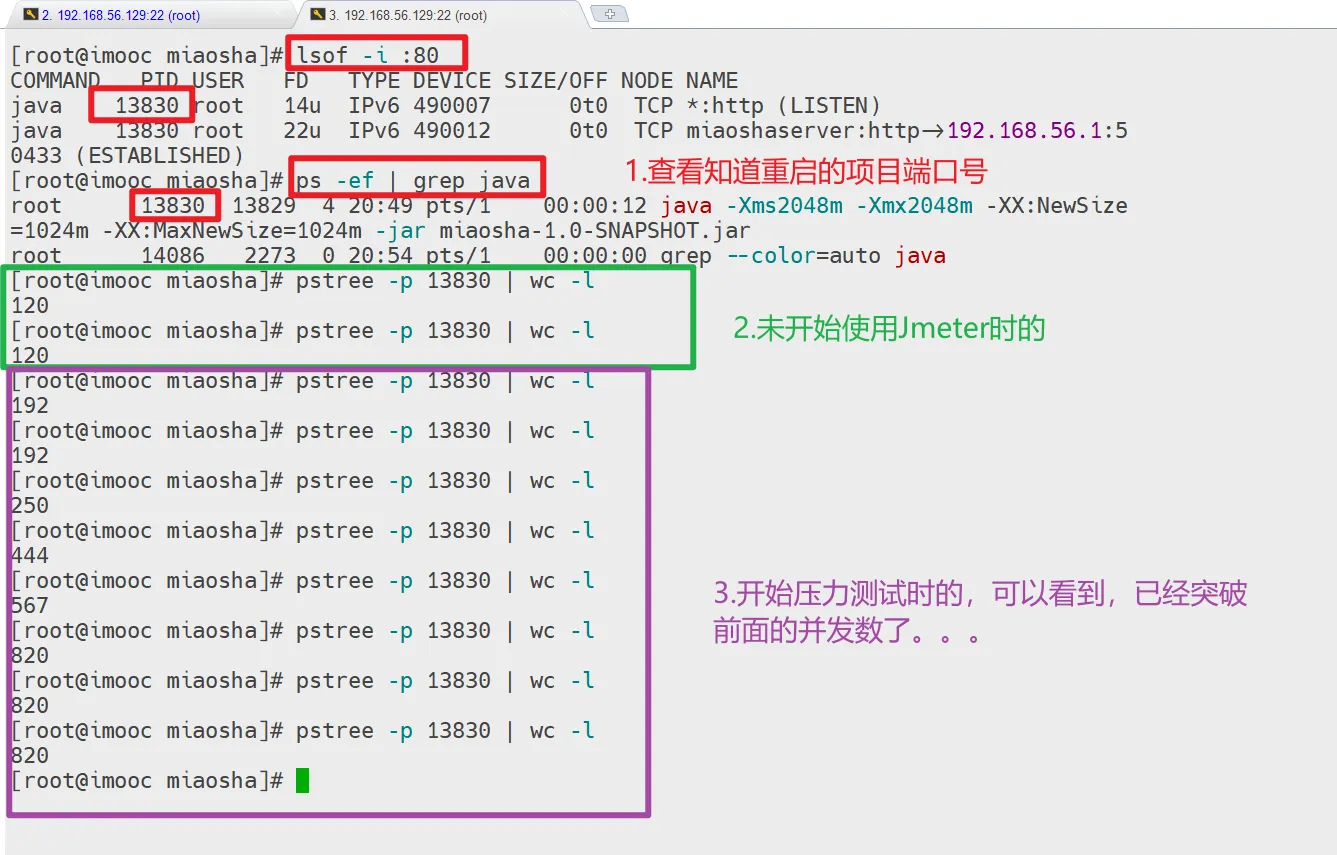Click the thread count output 444

[x=30, y=556]
